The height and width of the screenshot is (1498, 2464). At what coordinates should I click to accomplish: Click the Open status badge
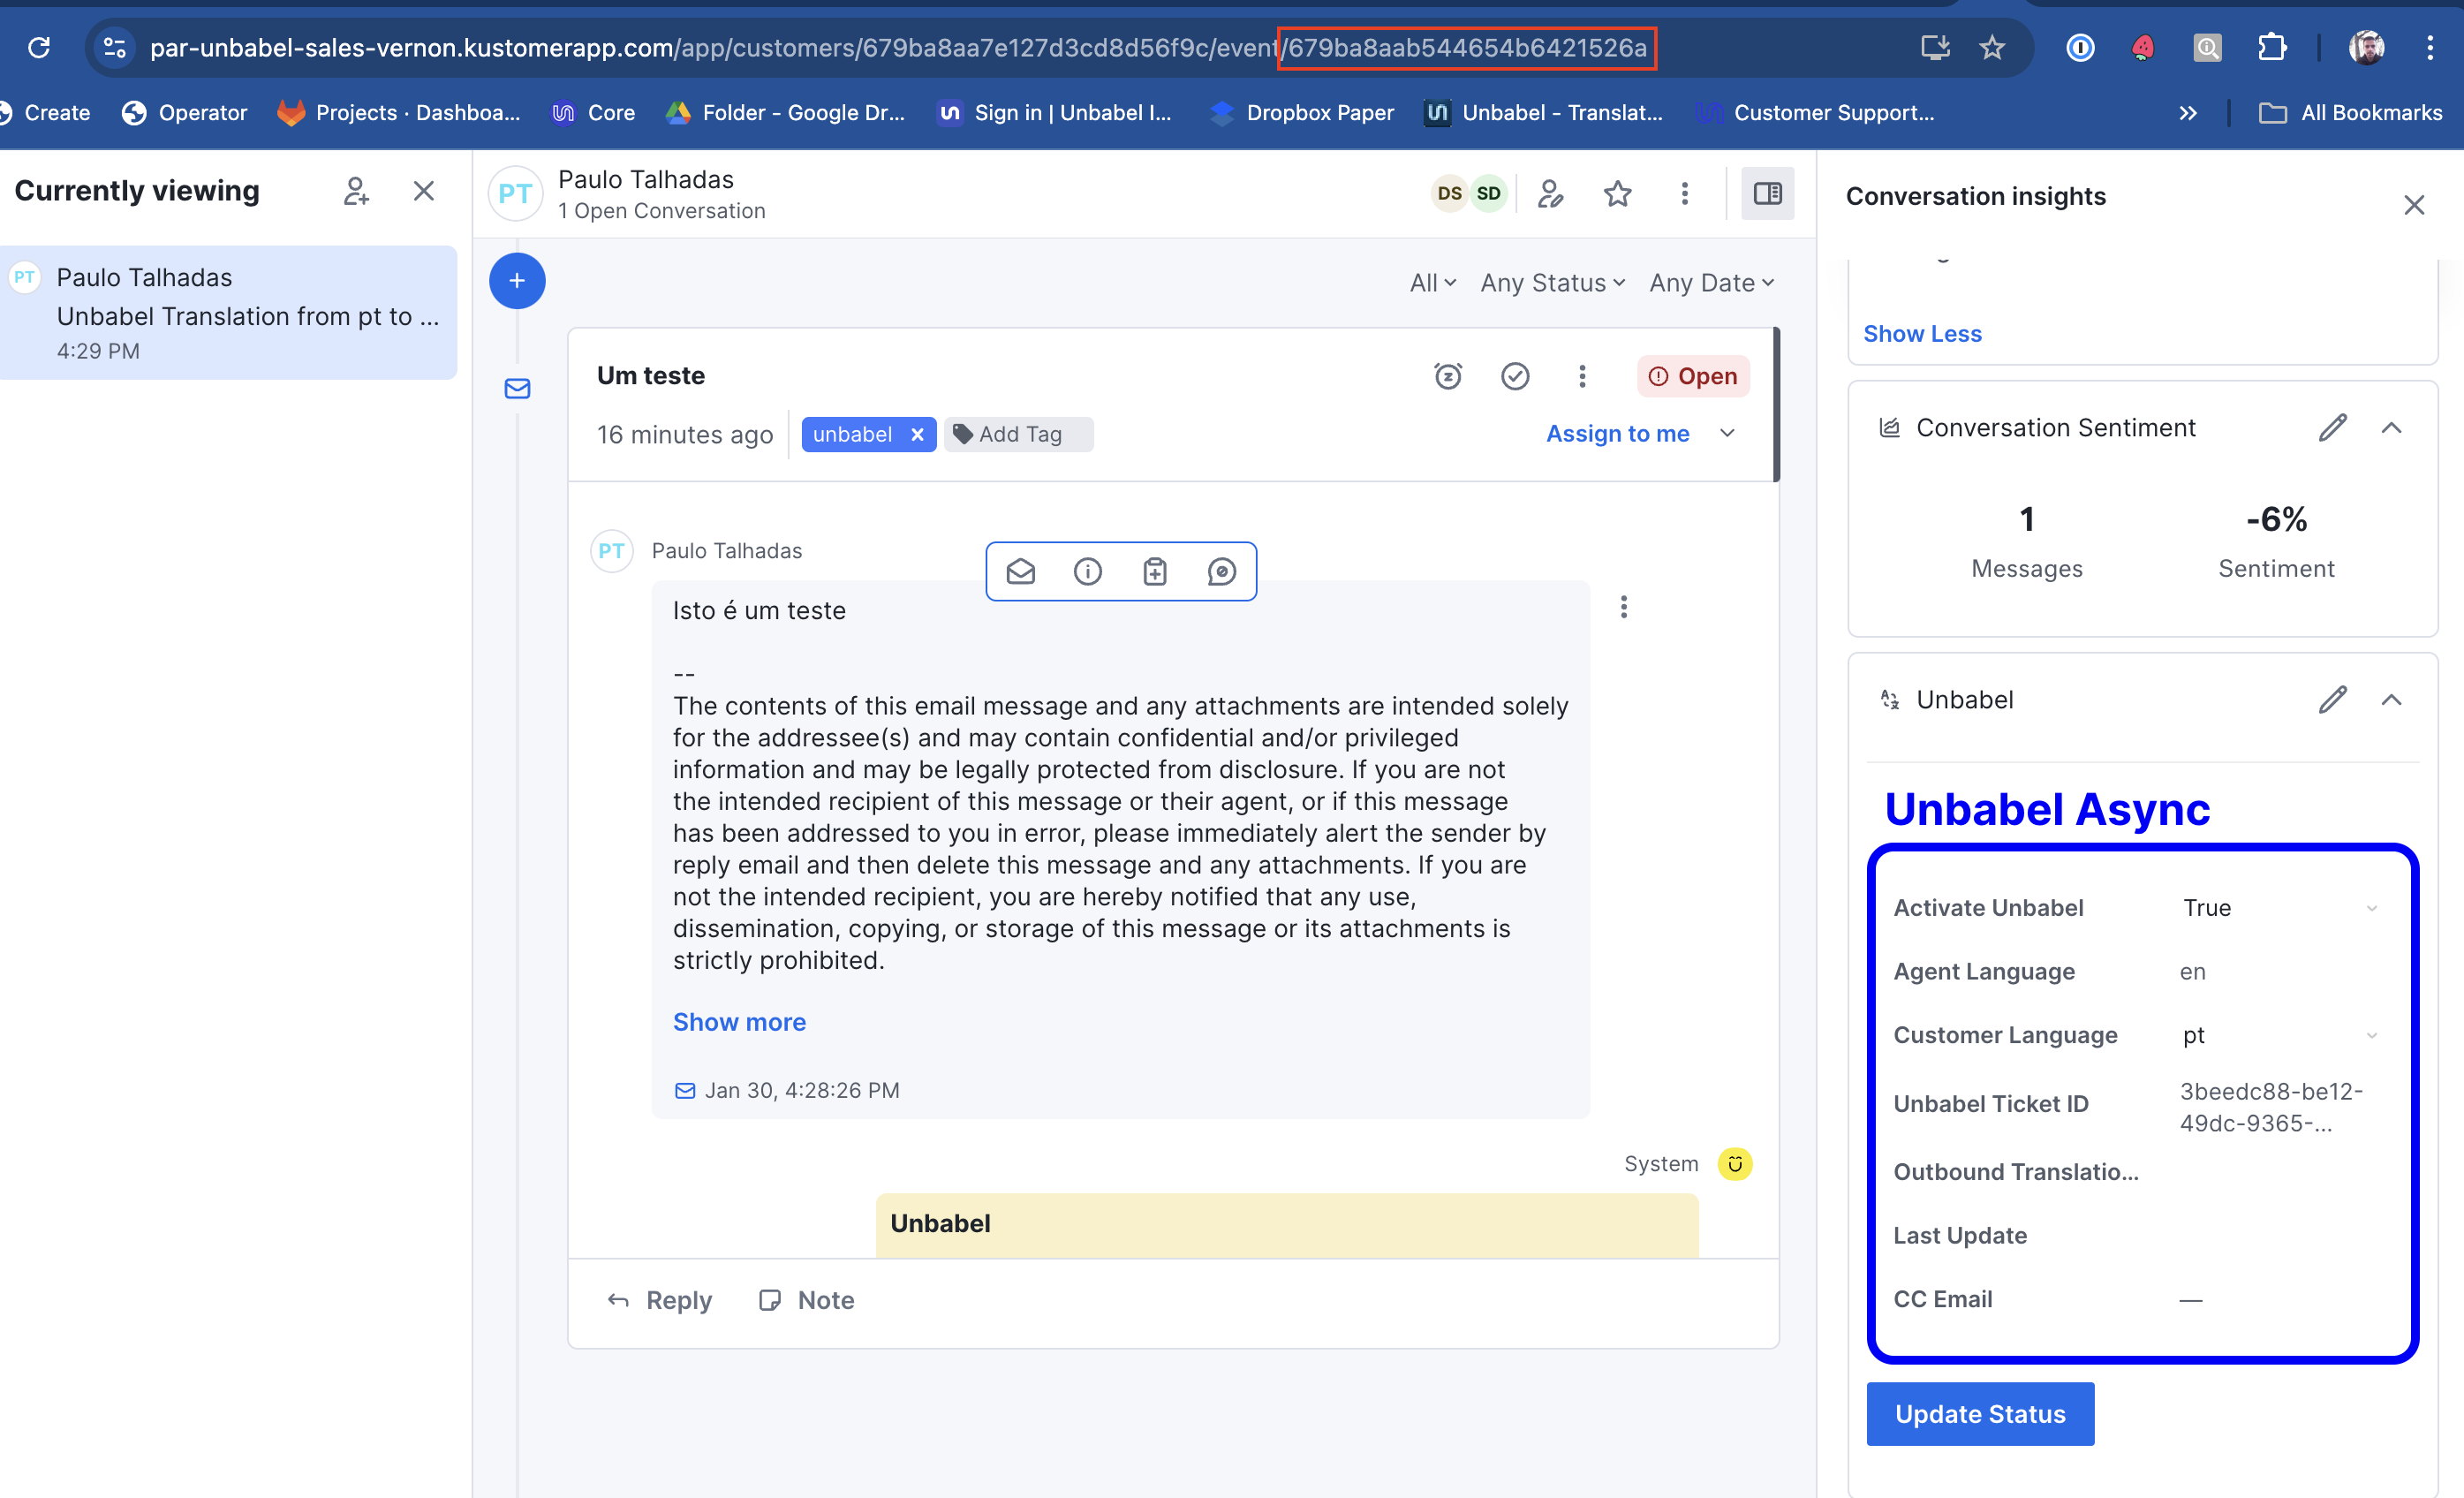[x=1693, y=376]
